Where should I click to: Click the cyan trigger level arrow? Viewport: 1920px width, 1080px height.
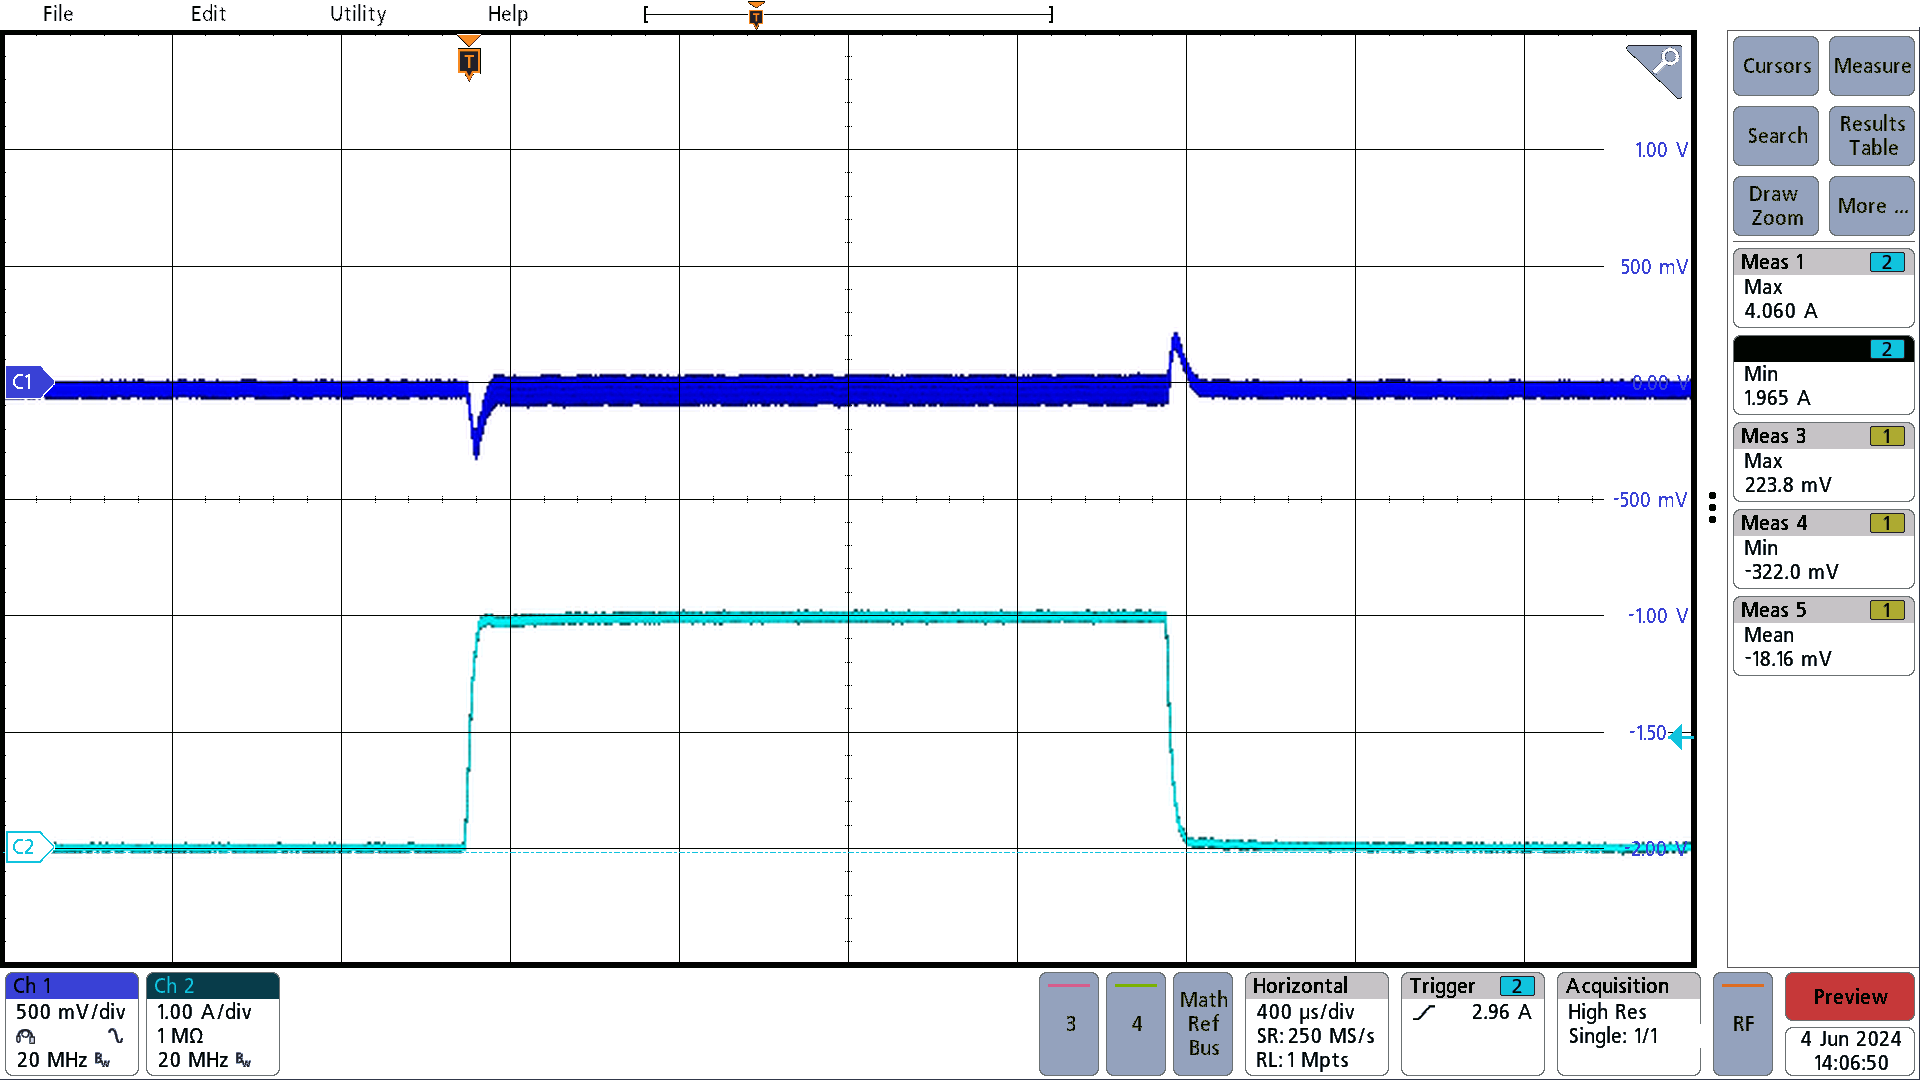point(1681,737)
